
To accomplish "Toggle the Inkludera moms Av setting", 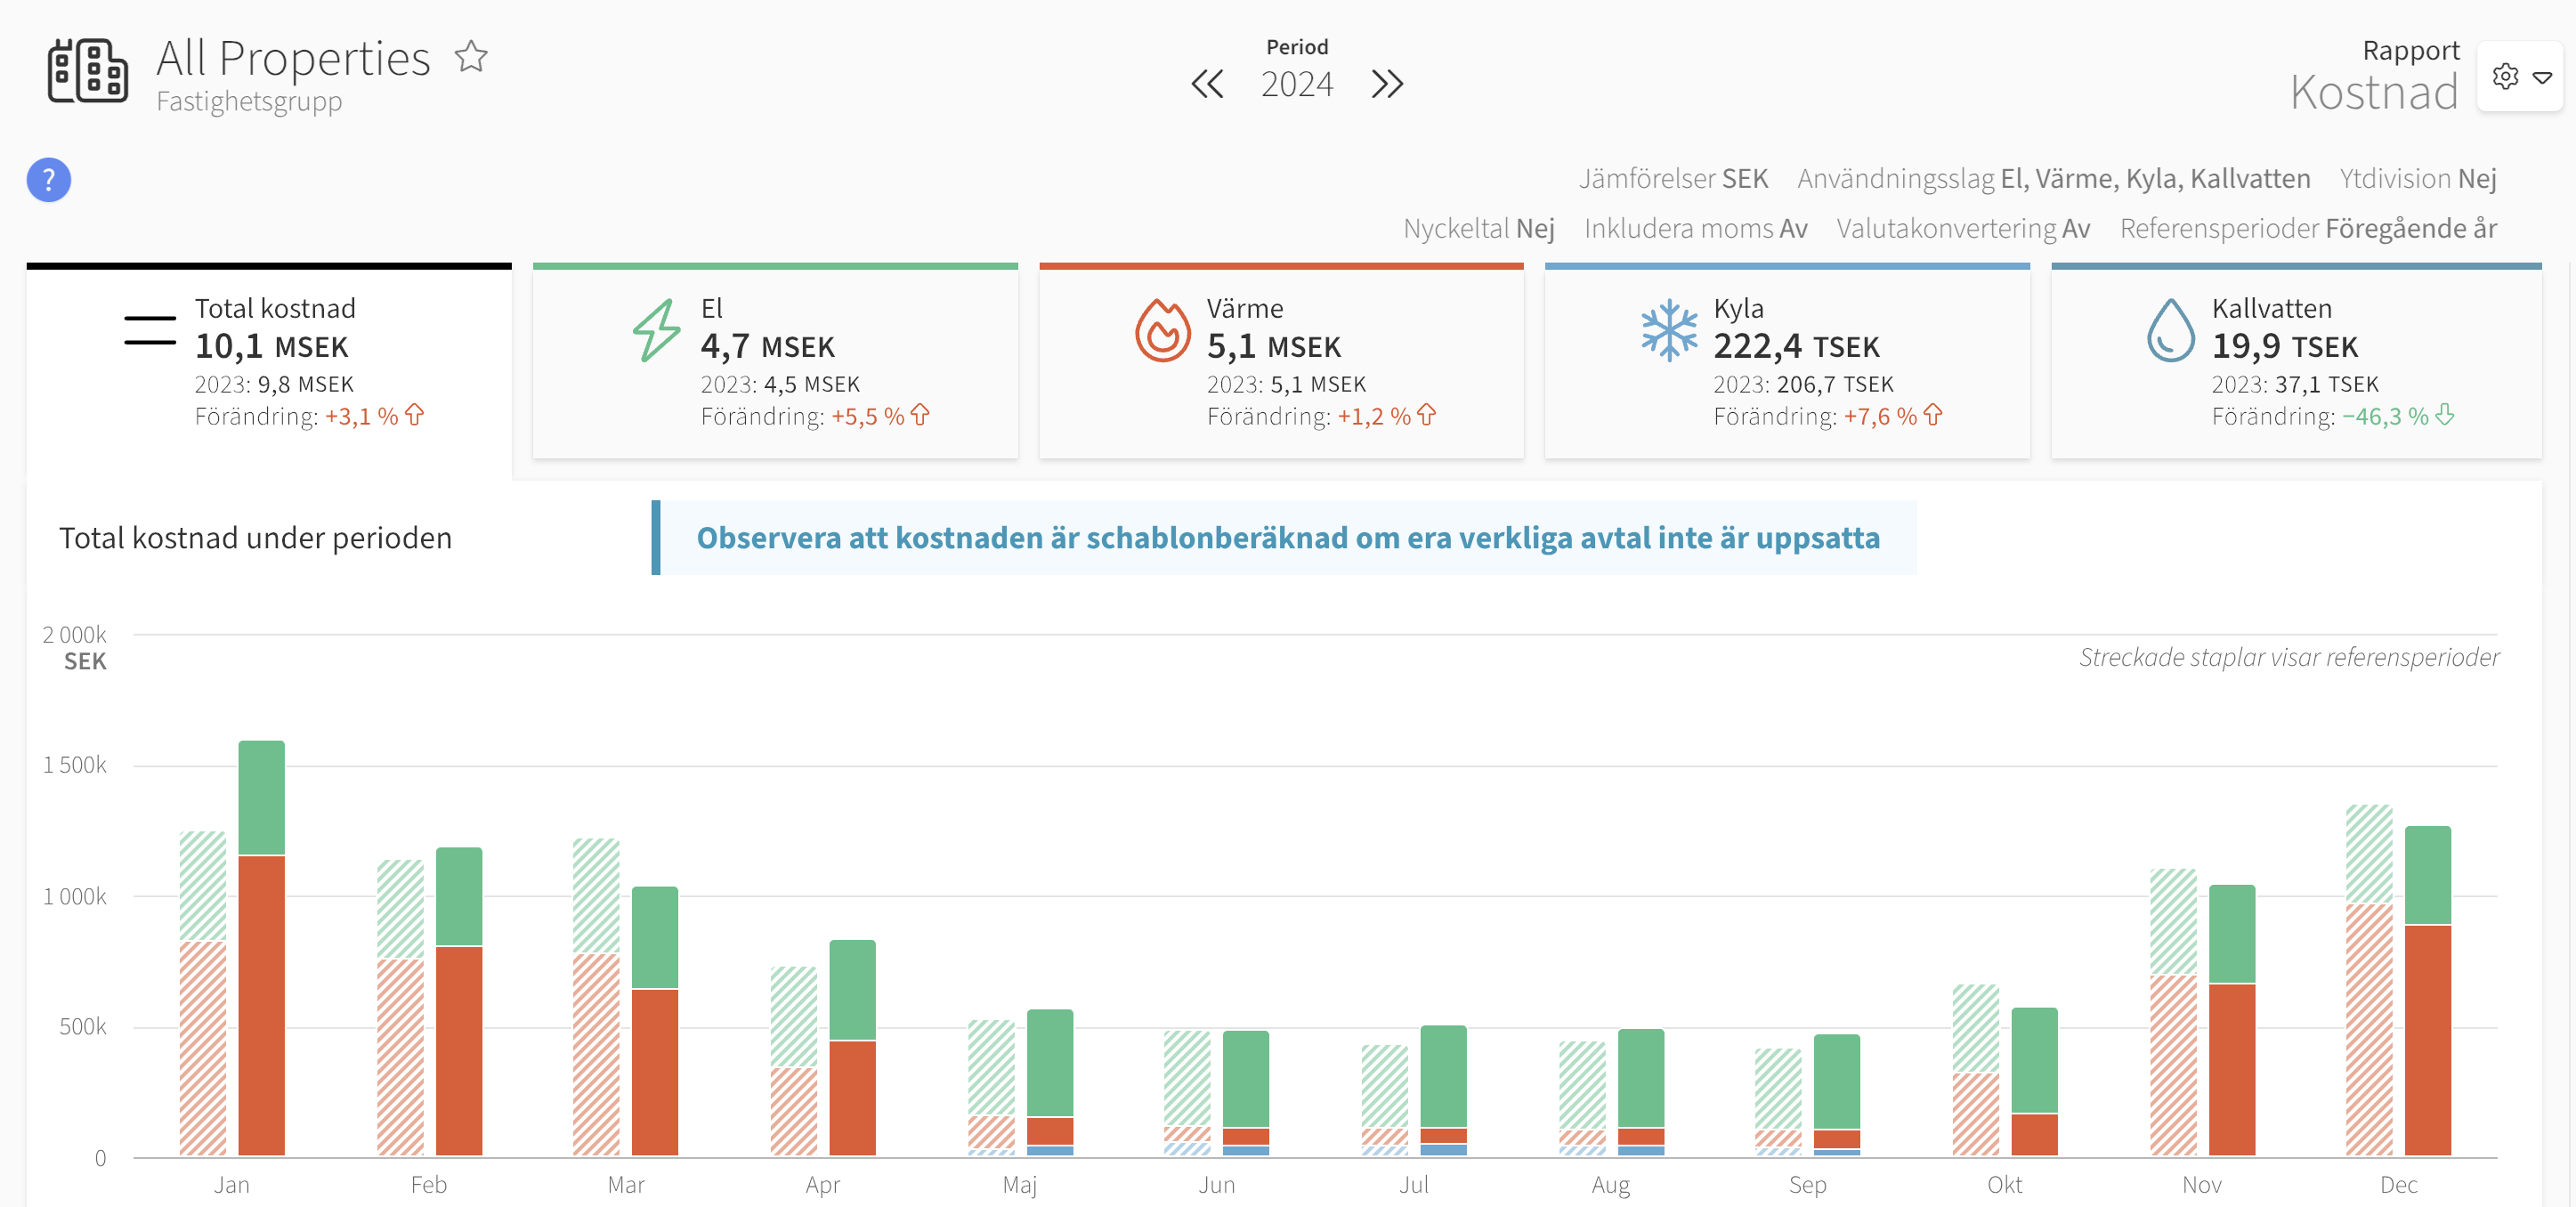I will pos(1695,229).
